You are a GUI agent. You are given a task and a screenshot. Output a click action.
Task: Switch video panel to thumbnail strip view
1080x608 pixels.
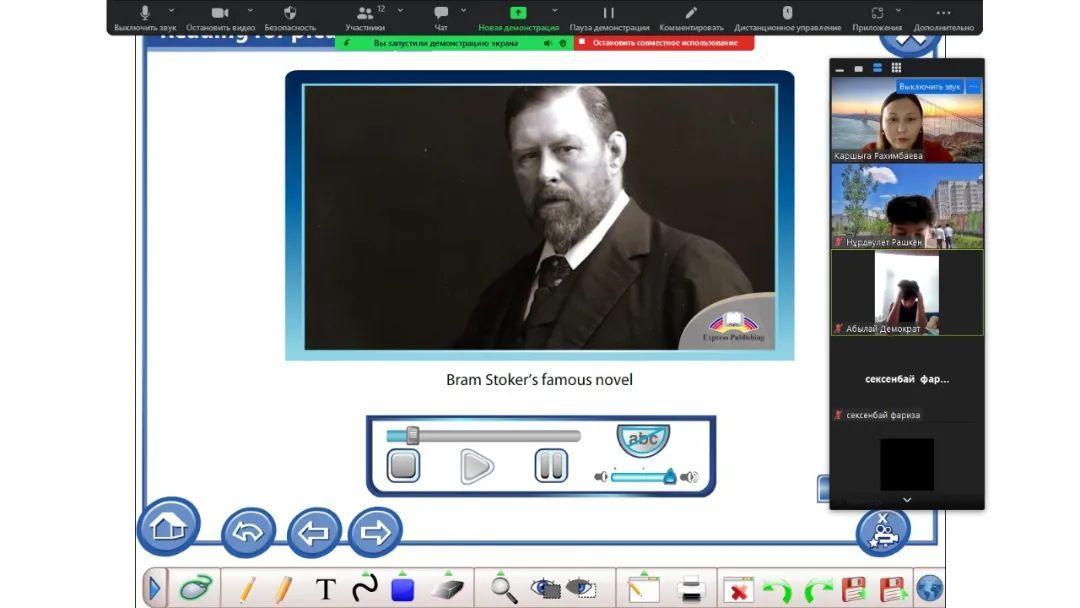[x=878, y=68]
